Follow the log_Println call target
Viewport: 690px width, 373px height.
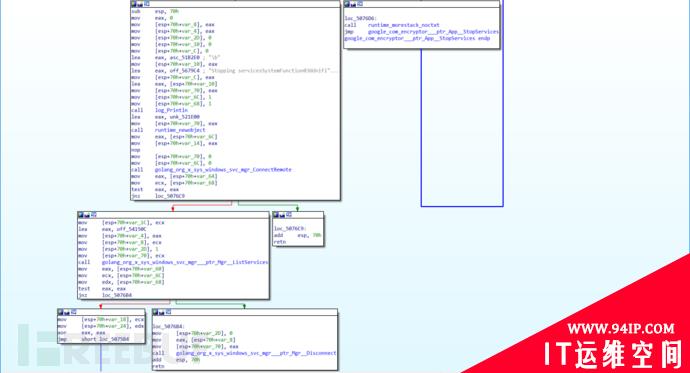171,110
